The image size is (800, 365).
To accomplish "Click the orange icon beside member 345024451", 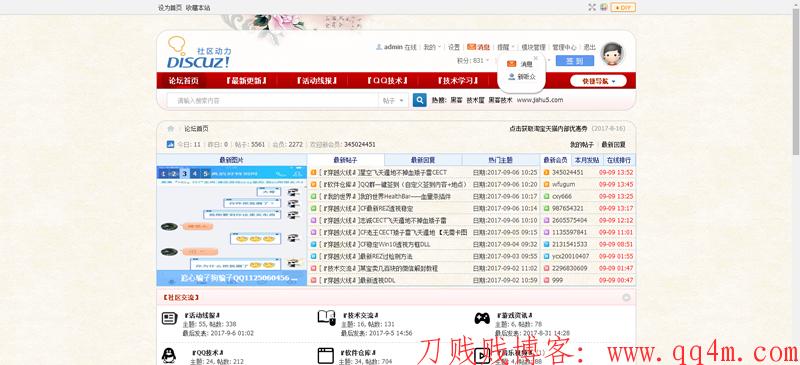I will (x=546, y=172).
